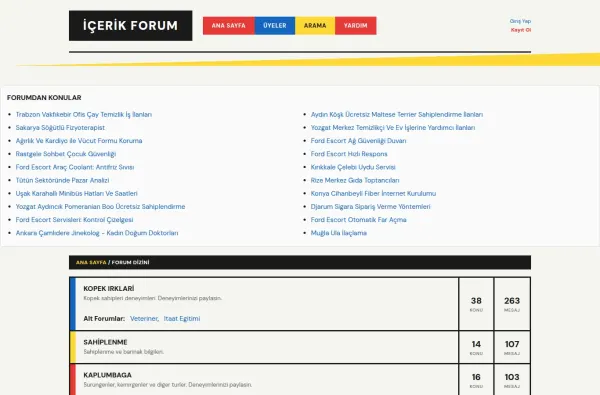Screen dimensions: 600x395
Task: Open Ağırlık Ve Kardiyo ile Vücut Formu topic
Action: [79, 141]
